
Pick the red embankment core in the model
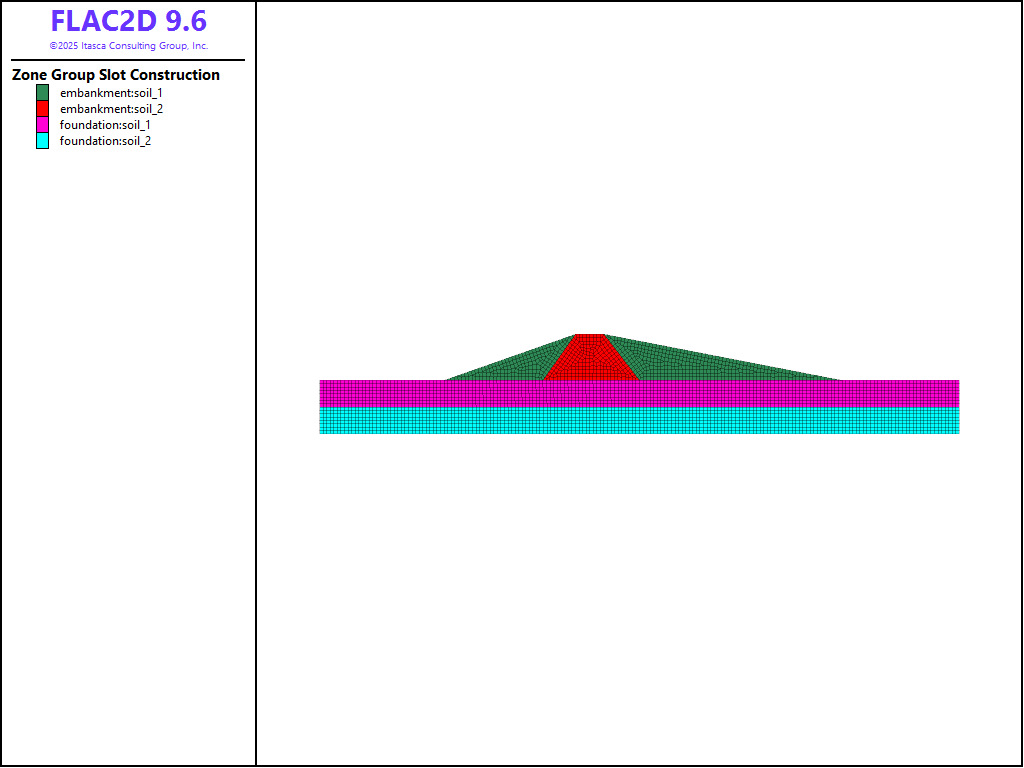point(591,360)
